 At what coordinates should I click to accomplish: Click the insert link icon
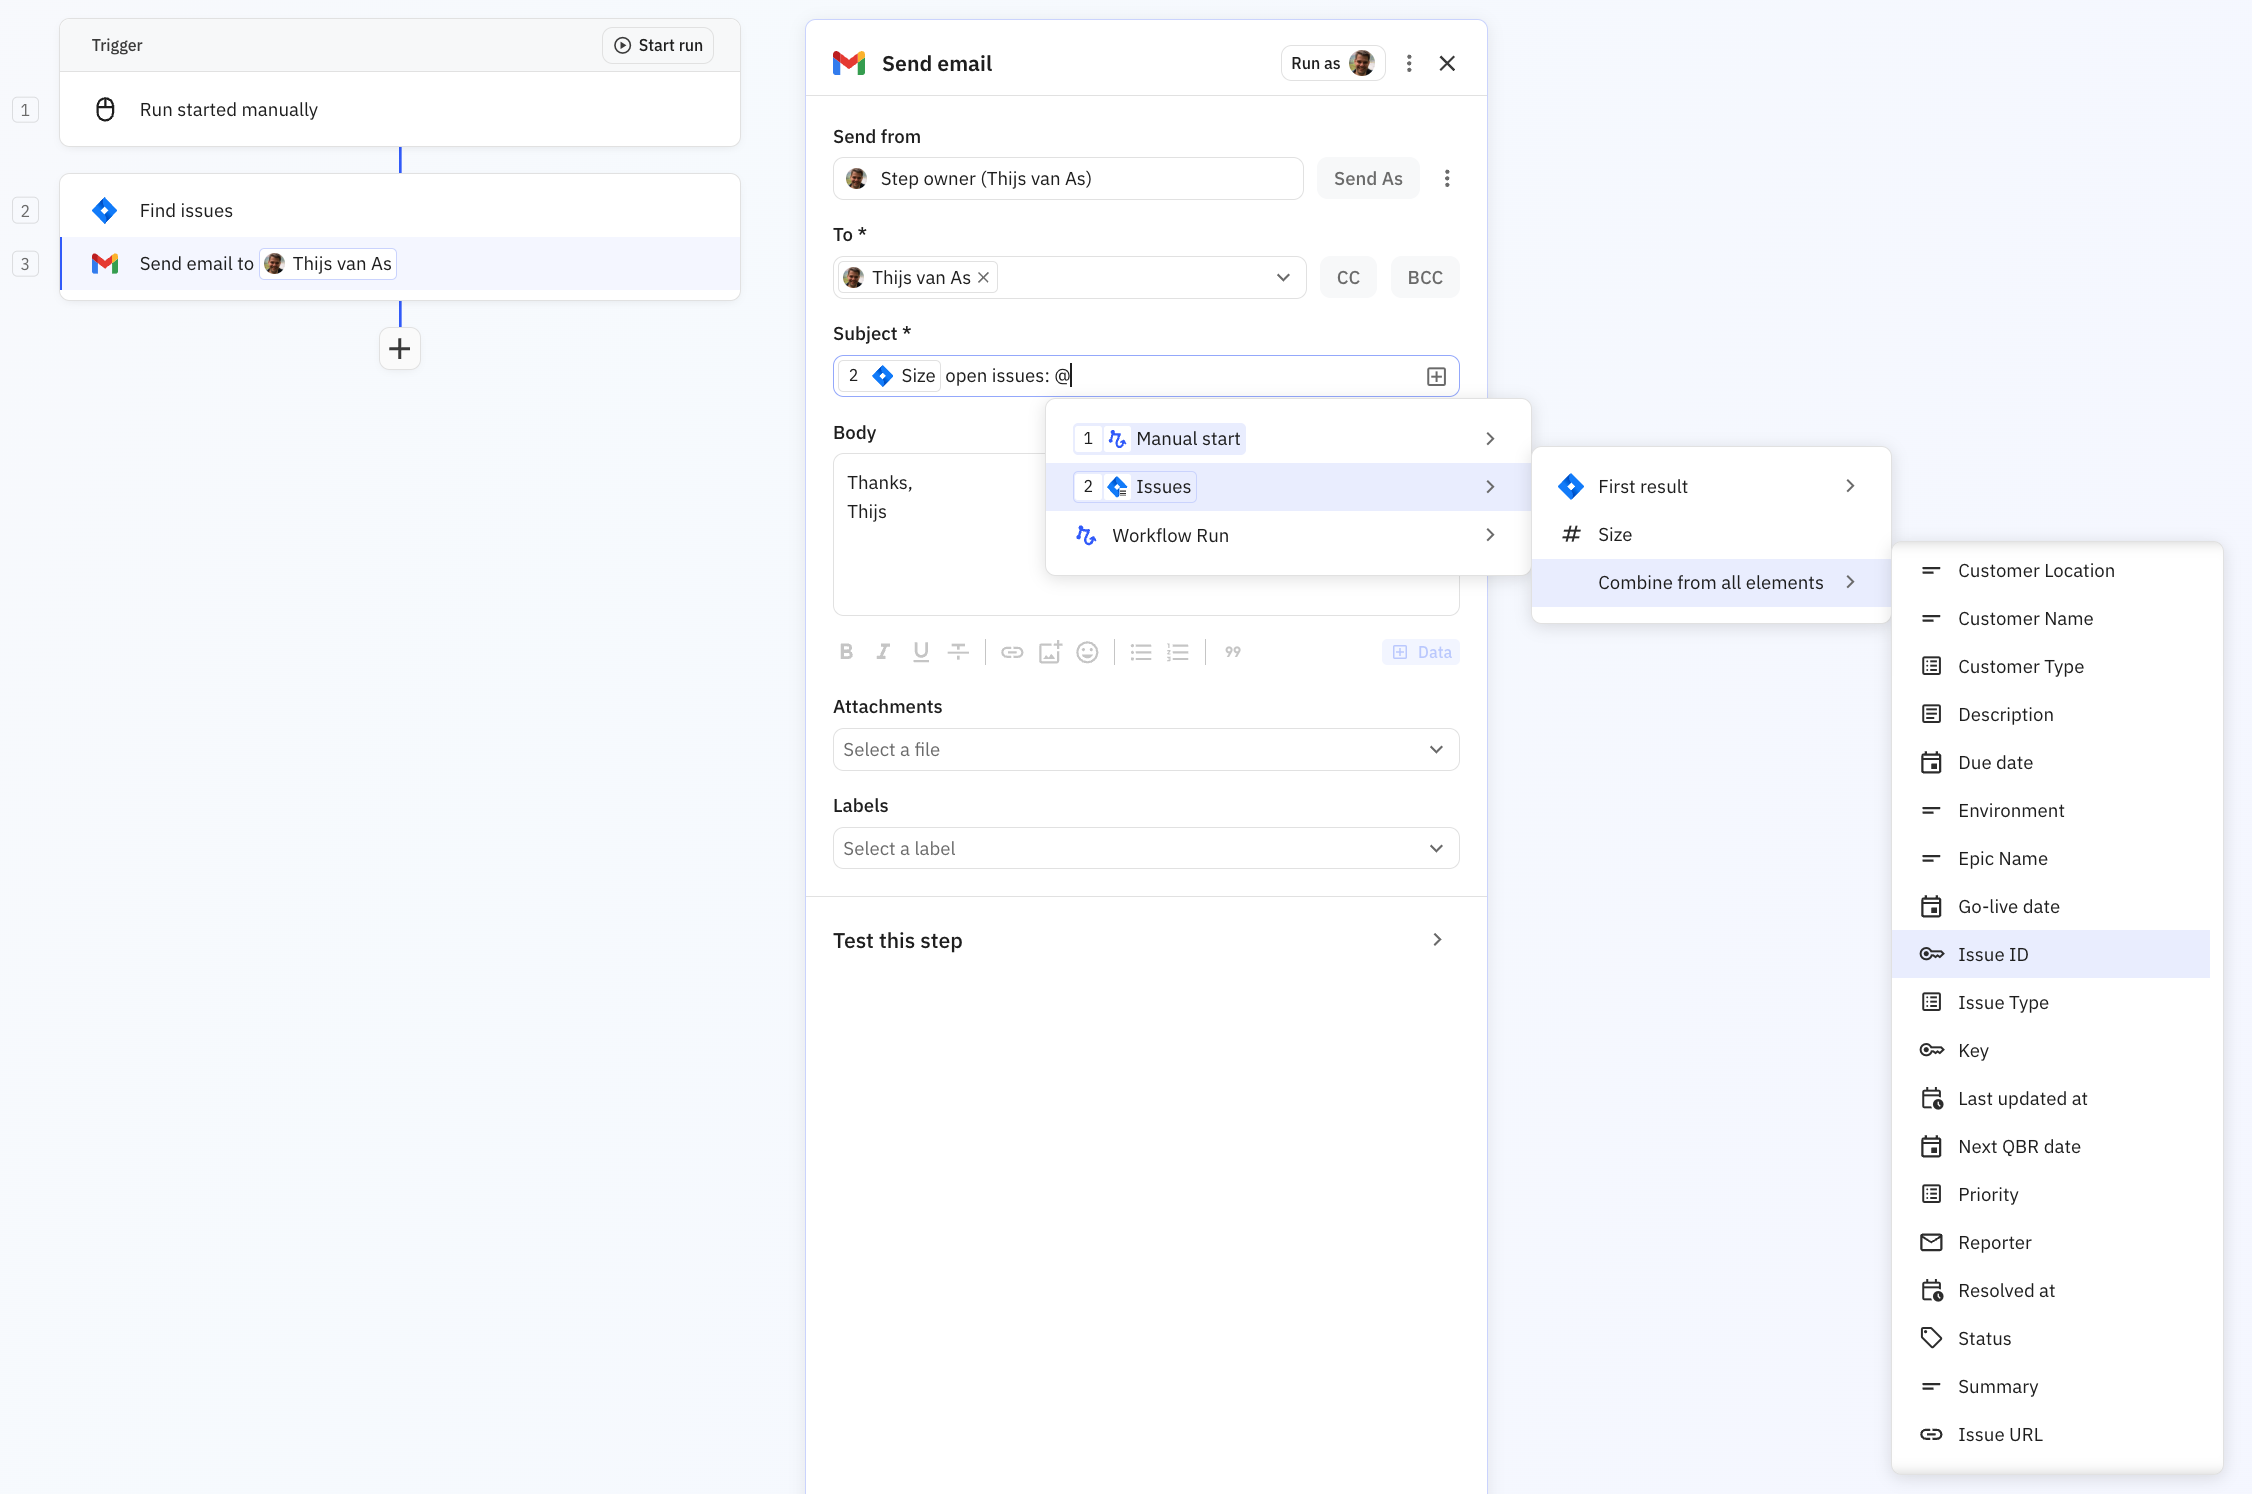point(1011,651)
